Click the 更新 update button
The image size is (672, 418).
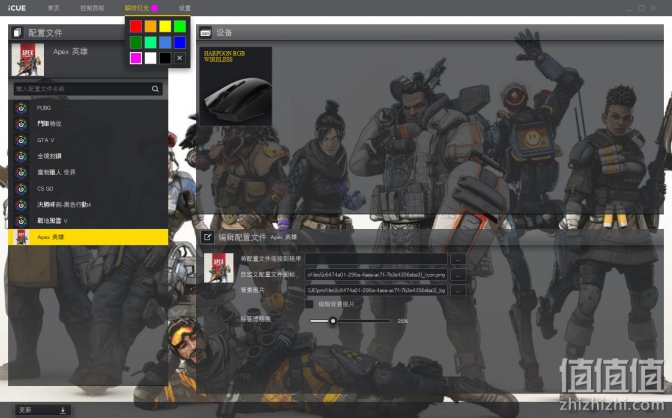pos(43,410)
